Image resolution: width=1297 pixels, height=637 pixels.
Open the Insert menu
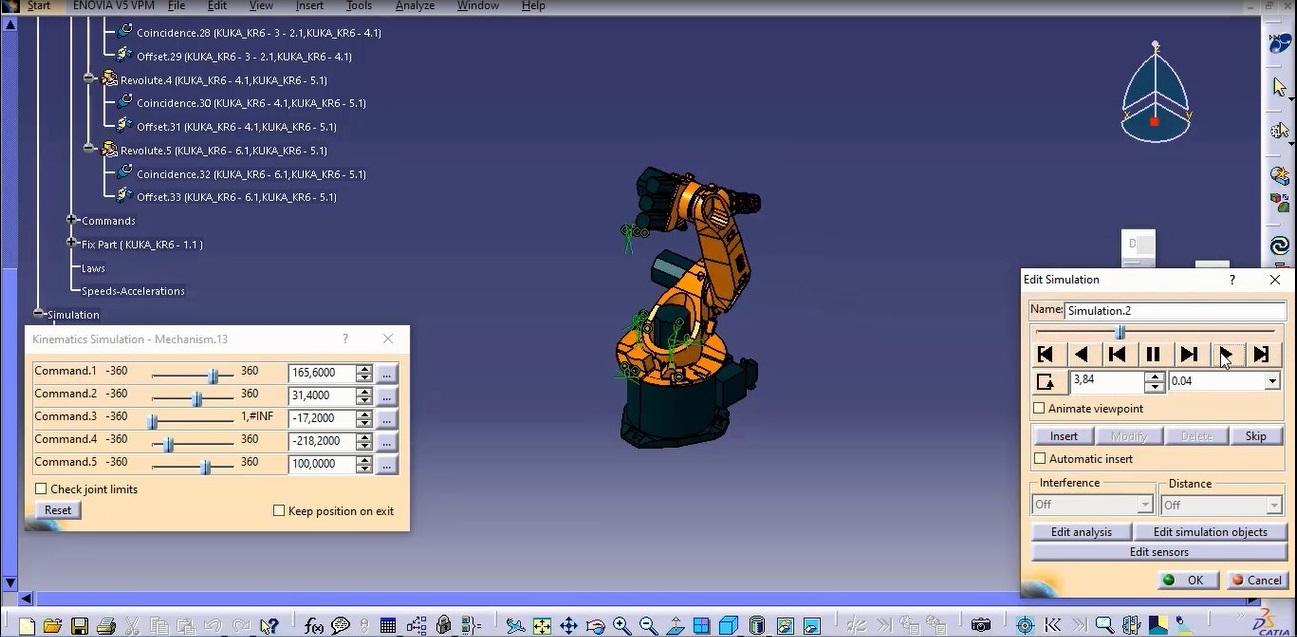coord(309,6)
